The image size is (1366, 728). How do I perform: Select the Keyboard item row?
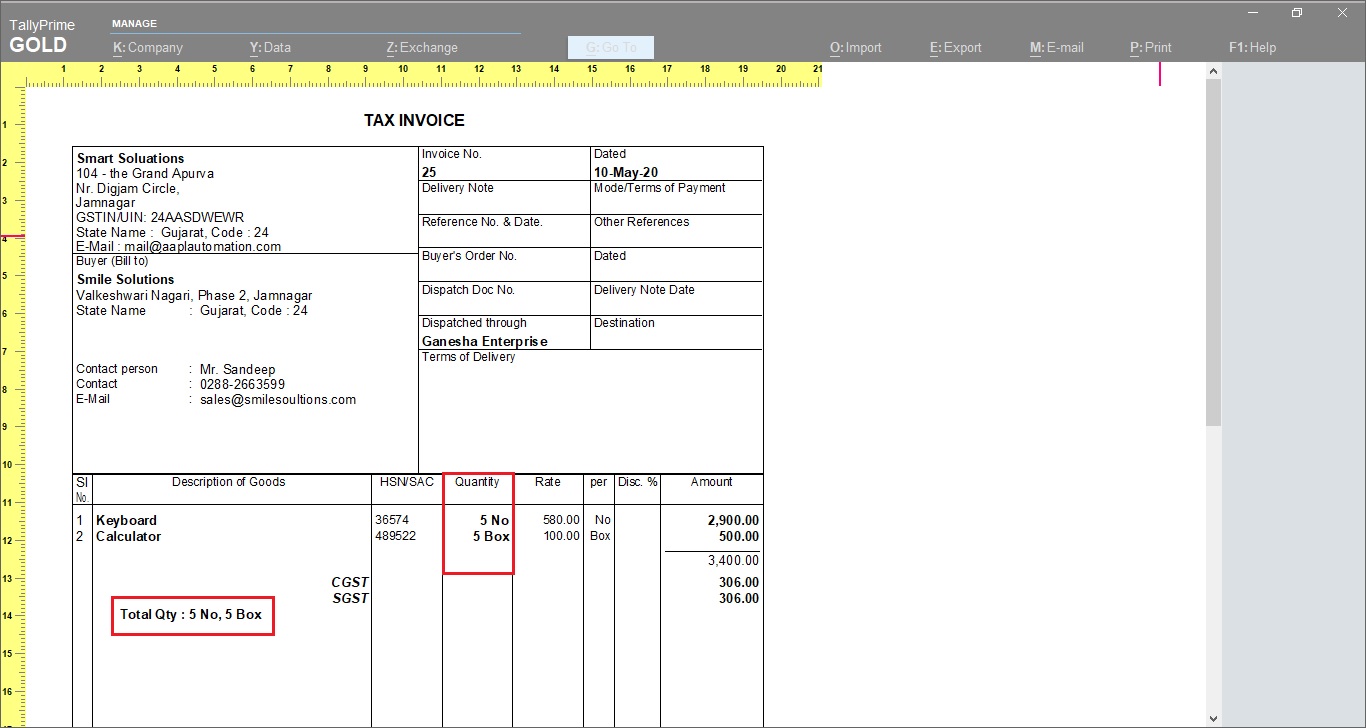[126, 520]
